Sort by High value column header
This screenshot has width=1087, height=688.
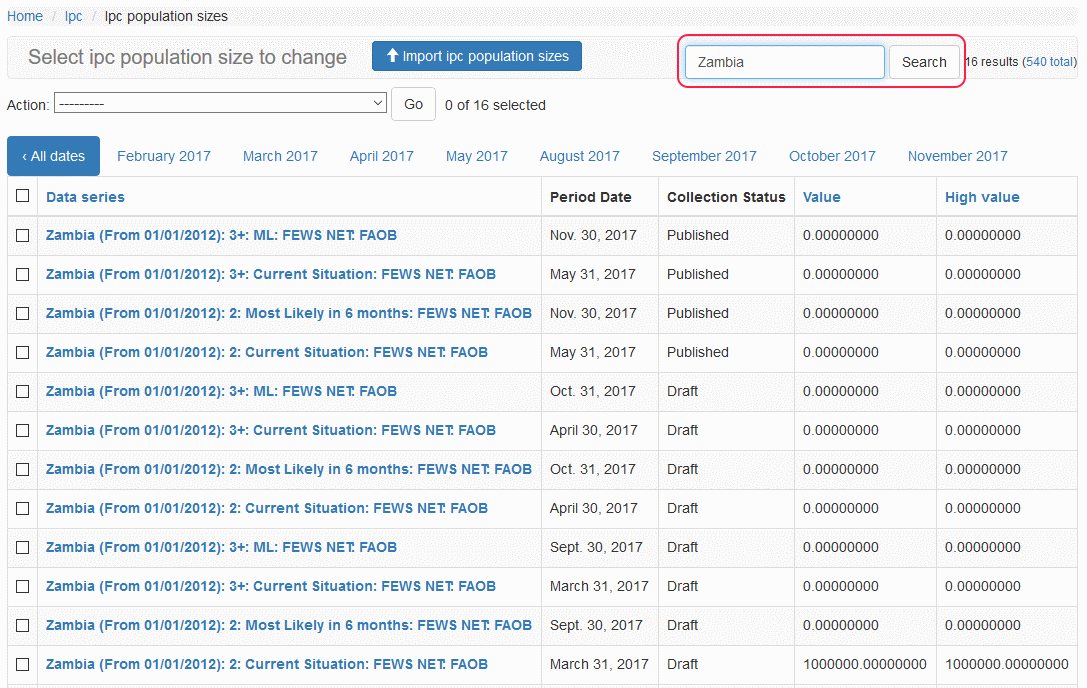pos(982,197)
